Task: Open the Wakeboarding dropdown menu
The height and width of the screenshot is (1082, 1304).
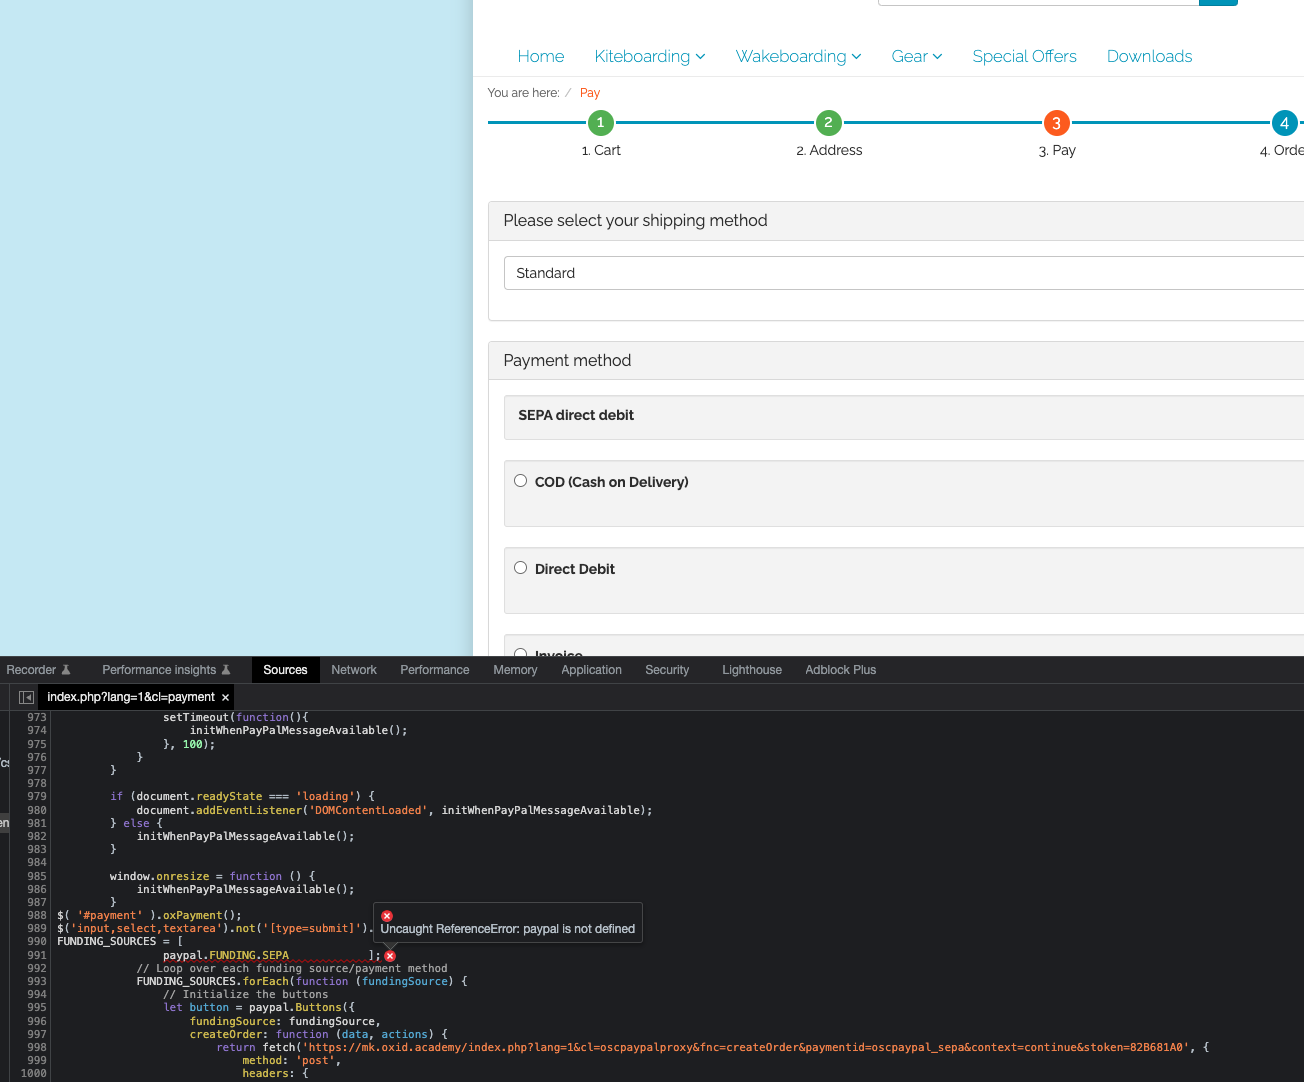Action: coord(798,56)
